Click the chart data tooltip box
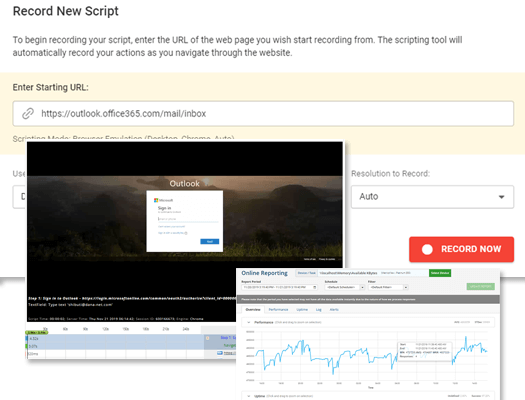The height and width of the screenshot is (400, 525). point(425,350)
